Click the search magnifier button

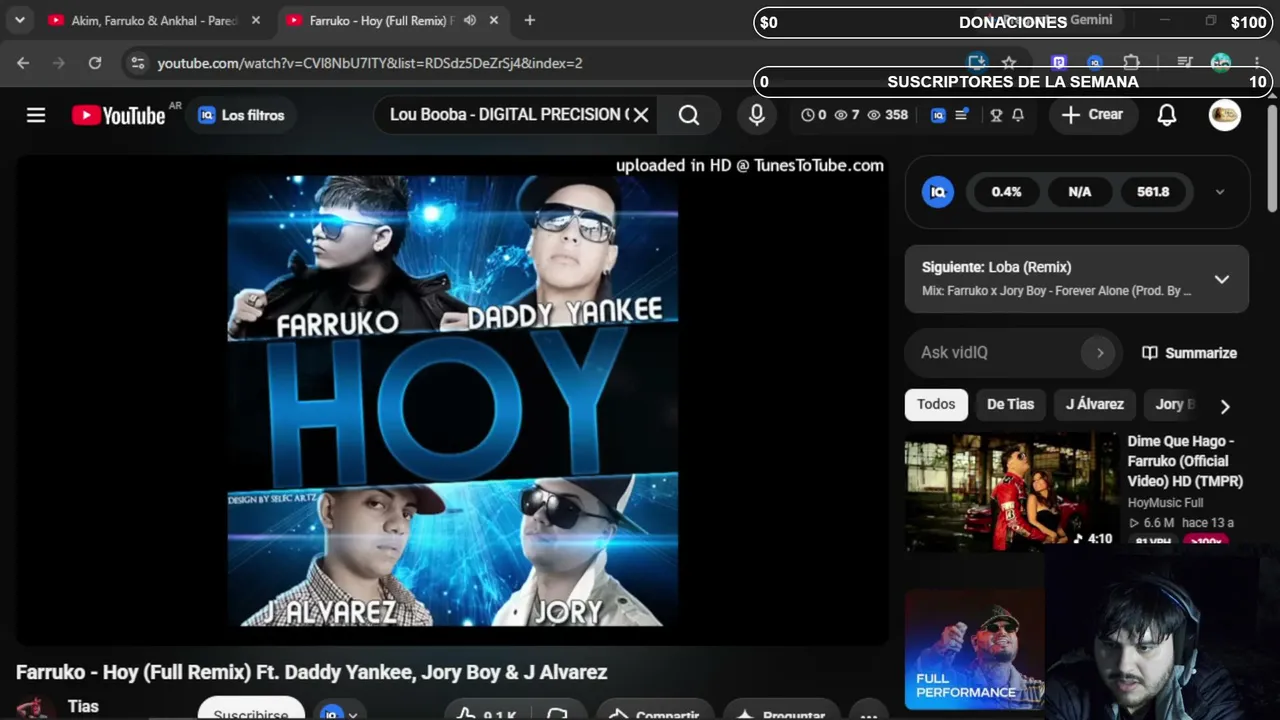coord(689,115)
